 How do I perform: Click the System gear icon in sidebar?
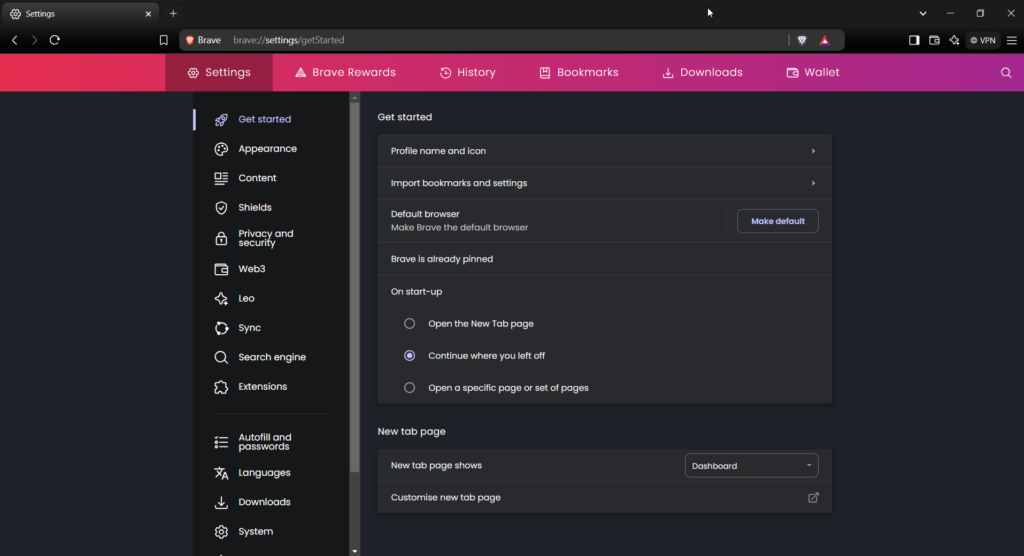click(x=221, y=532)
